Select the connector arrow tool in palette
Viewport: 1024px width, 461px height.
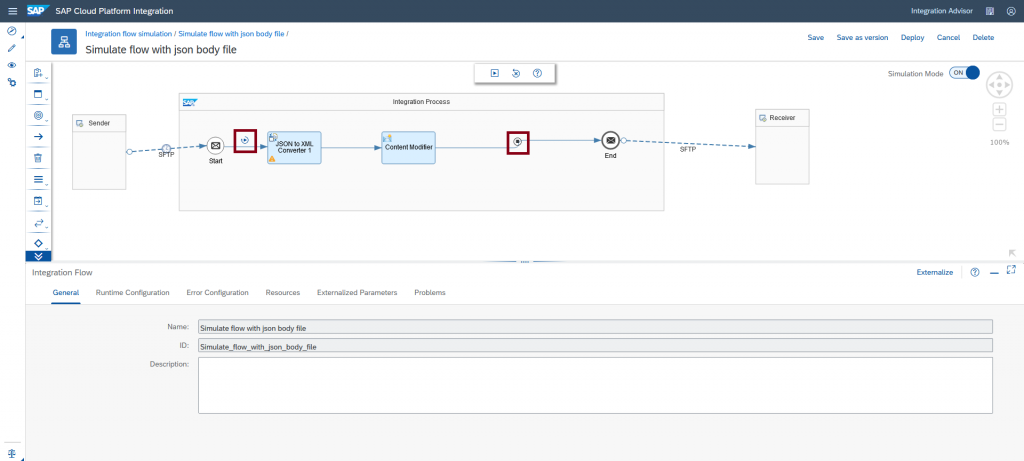[x=38, y=136]
